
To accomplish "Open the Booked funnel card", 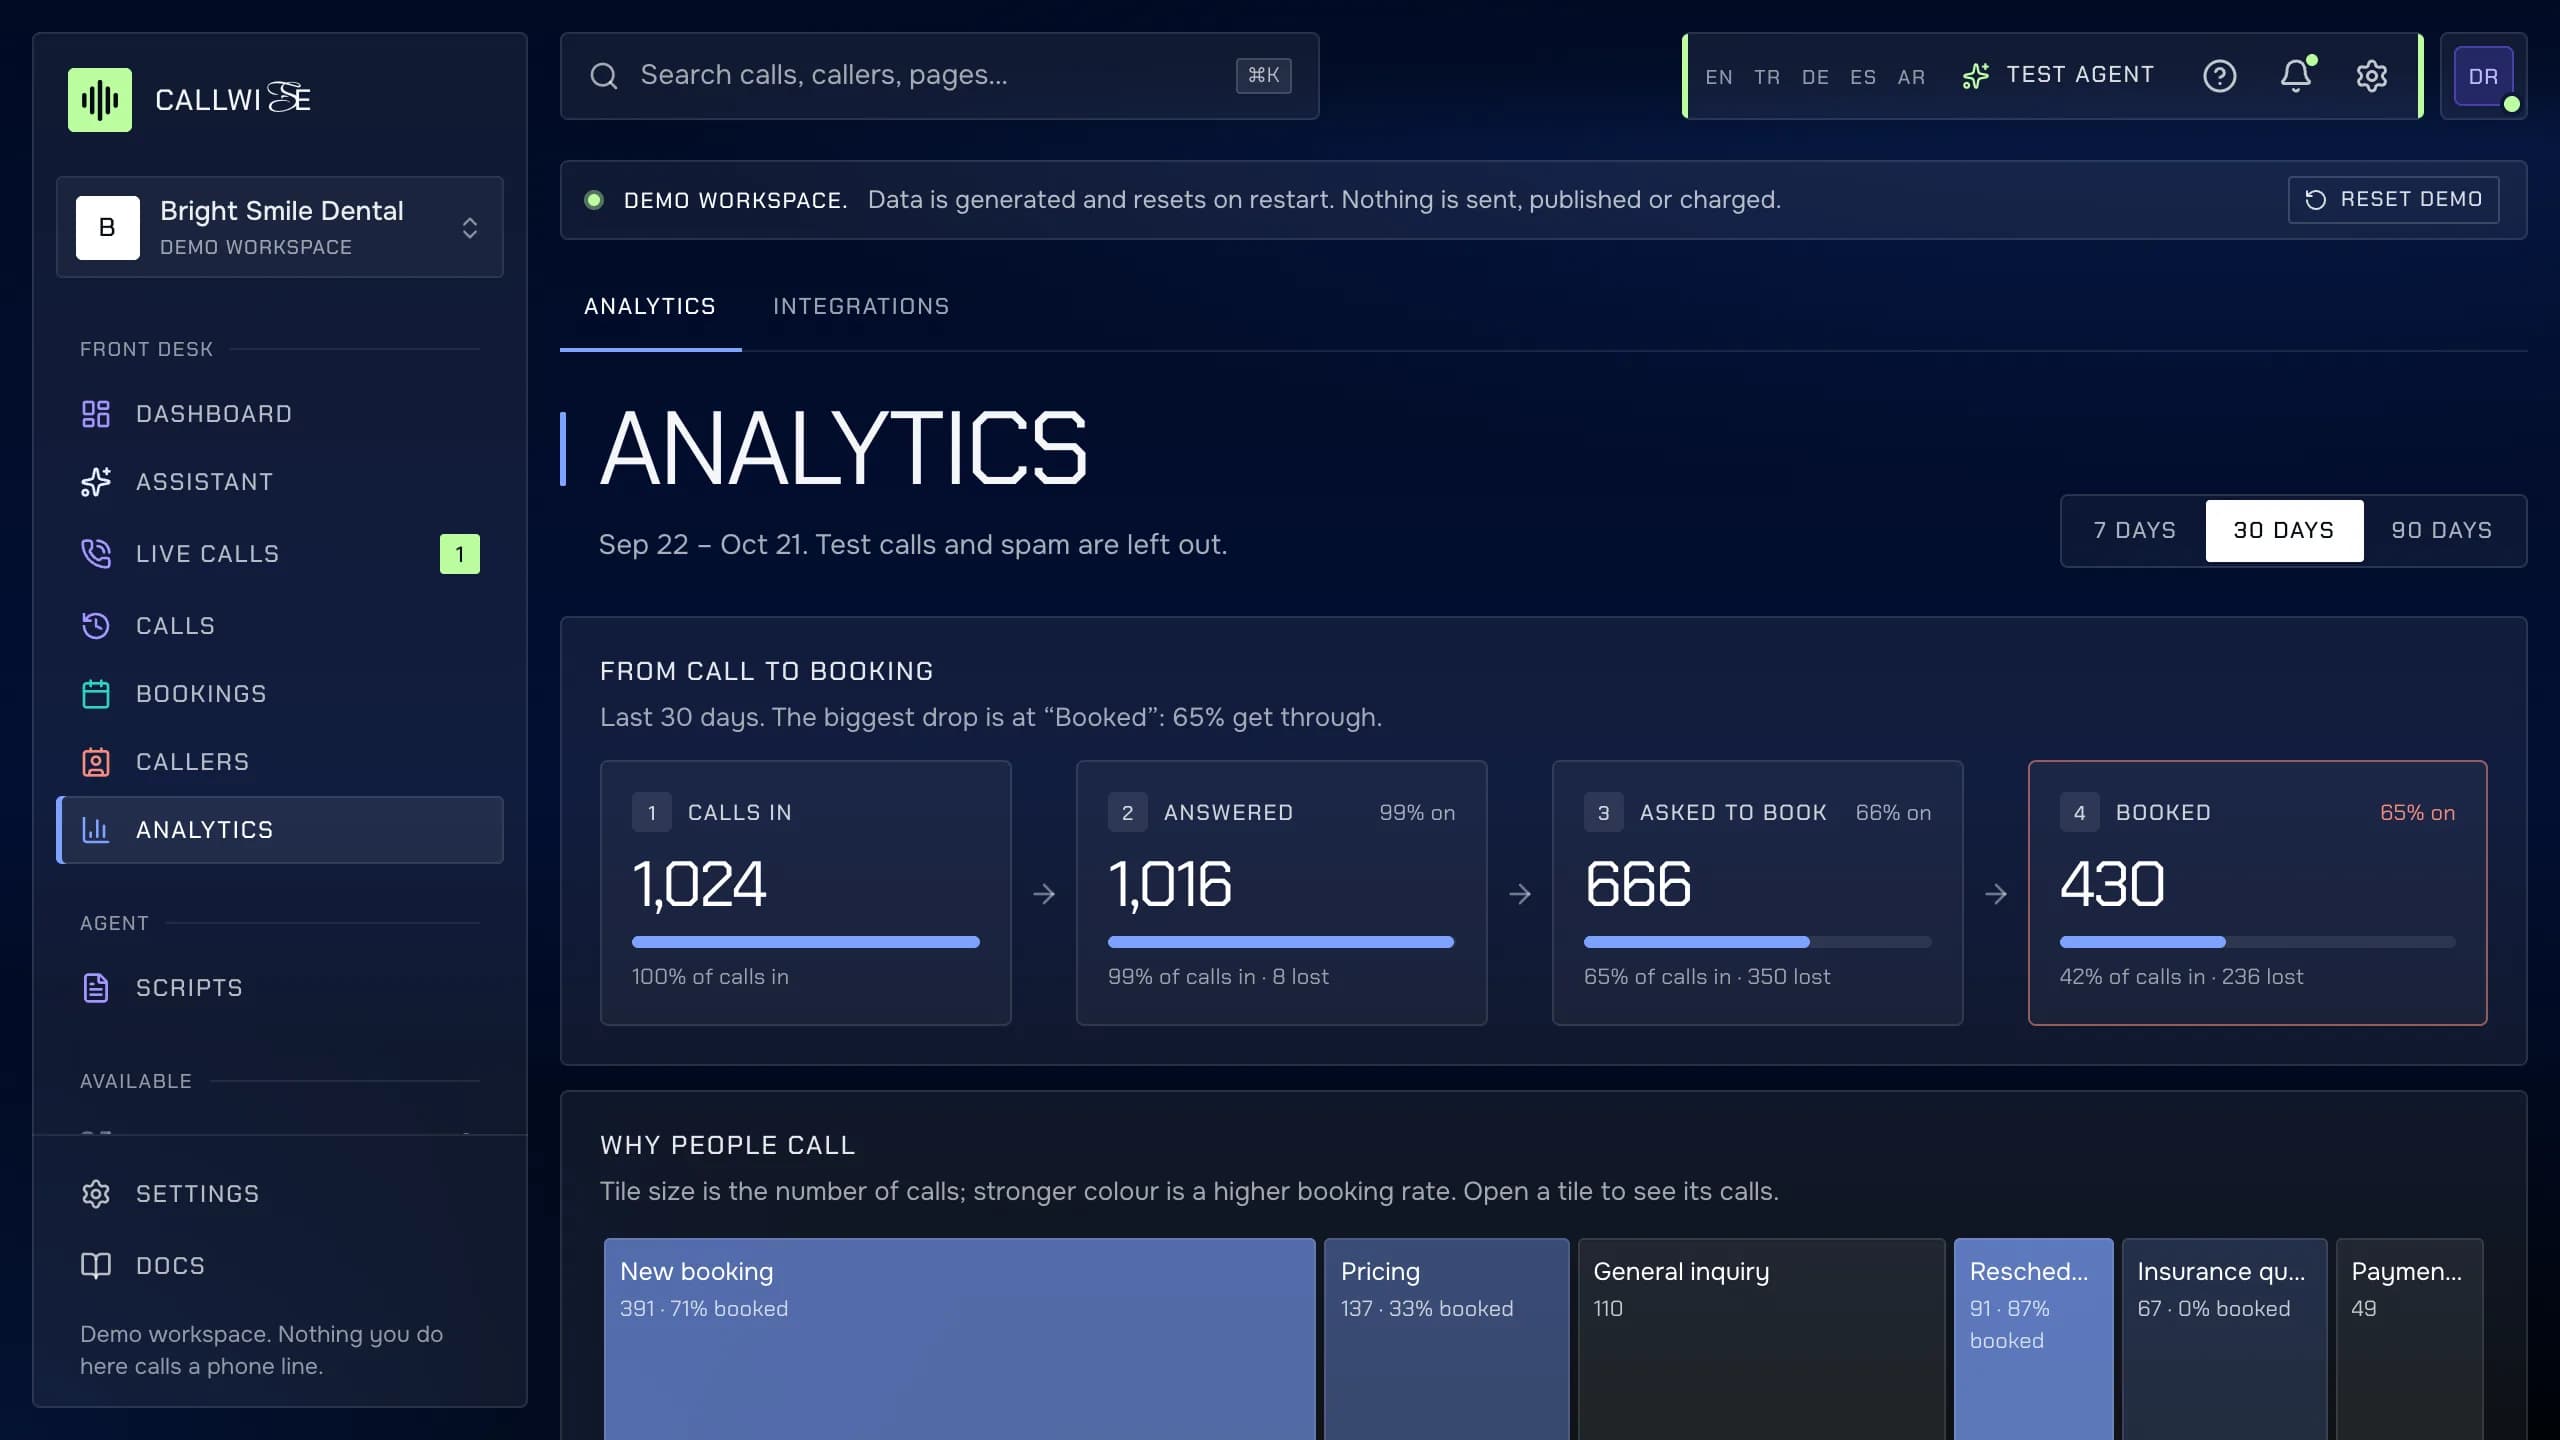I will coord(2257,893).
